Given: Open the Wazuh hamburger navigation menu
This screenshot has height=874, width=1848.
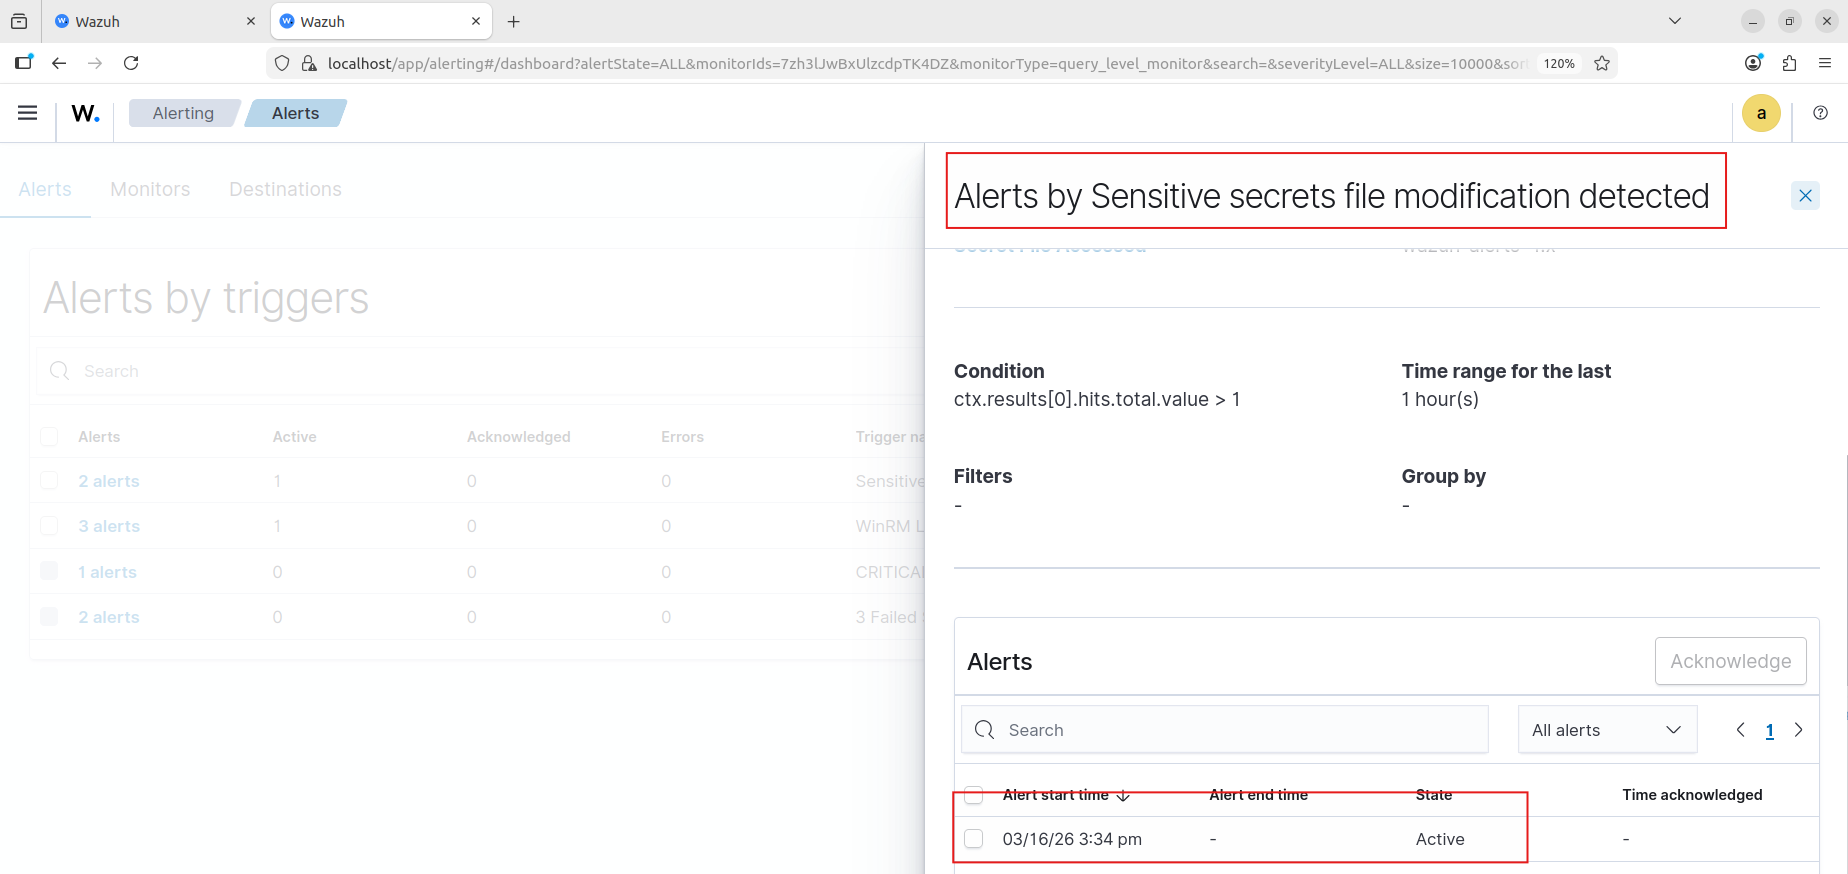Looking at the screenshot, I should pyautogui.click(x=27, y=113).
